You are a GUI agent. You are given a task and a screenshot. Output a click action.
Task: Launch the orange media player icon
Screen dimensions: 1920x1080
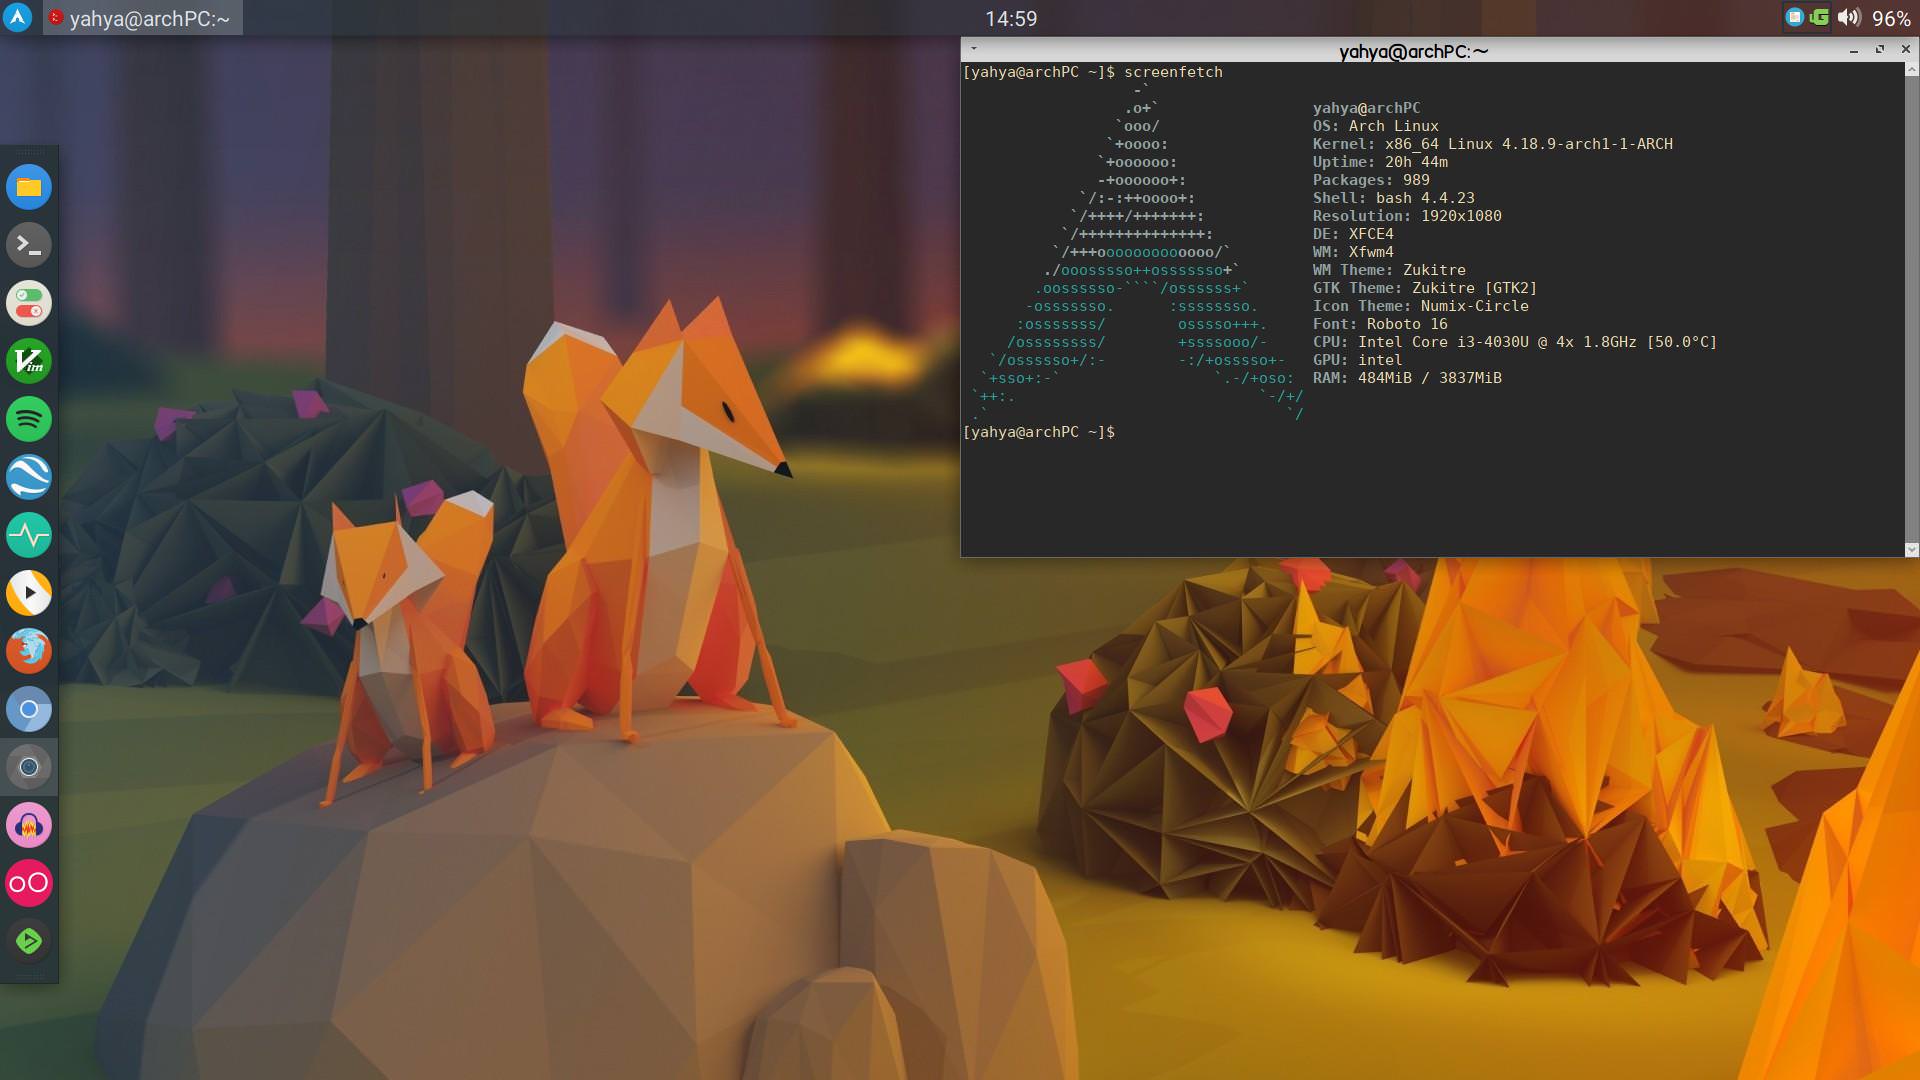[29, 593]
